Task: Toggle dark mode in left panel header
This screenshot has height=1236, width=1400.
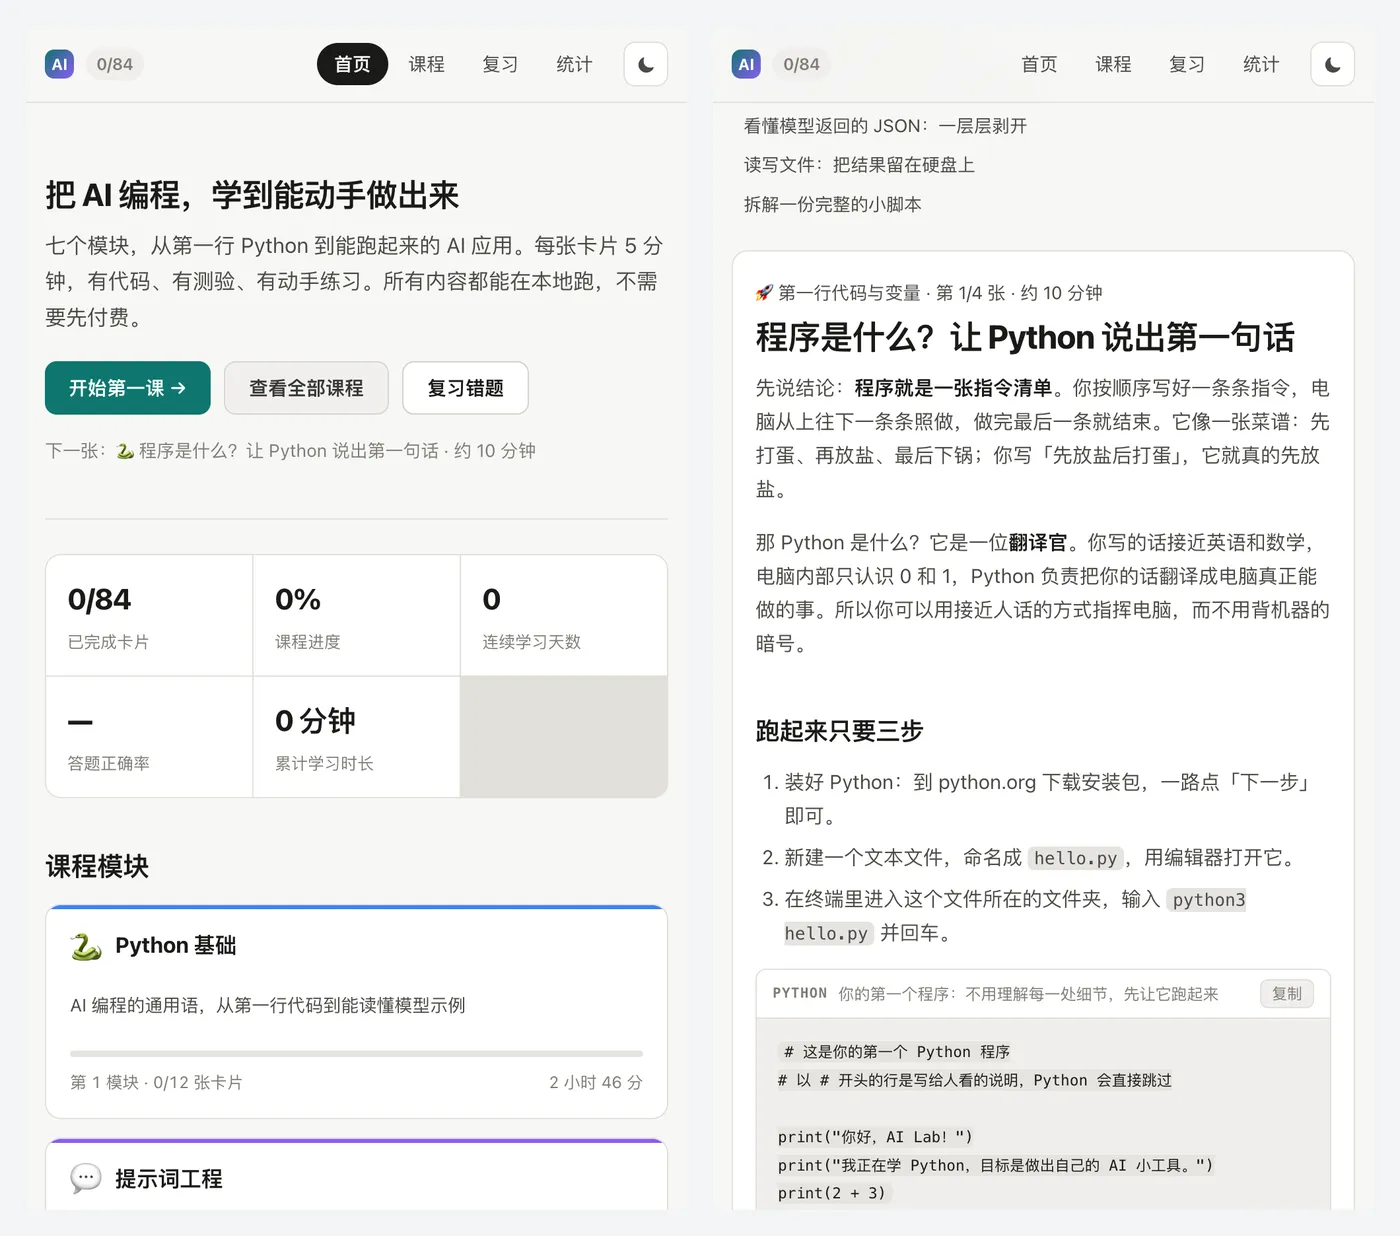Action: pos(646,64)
